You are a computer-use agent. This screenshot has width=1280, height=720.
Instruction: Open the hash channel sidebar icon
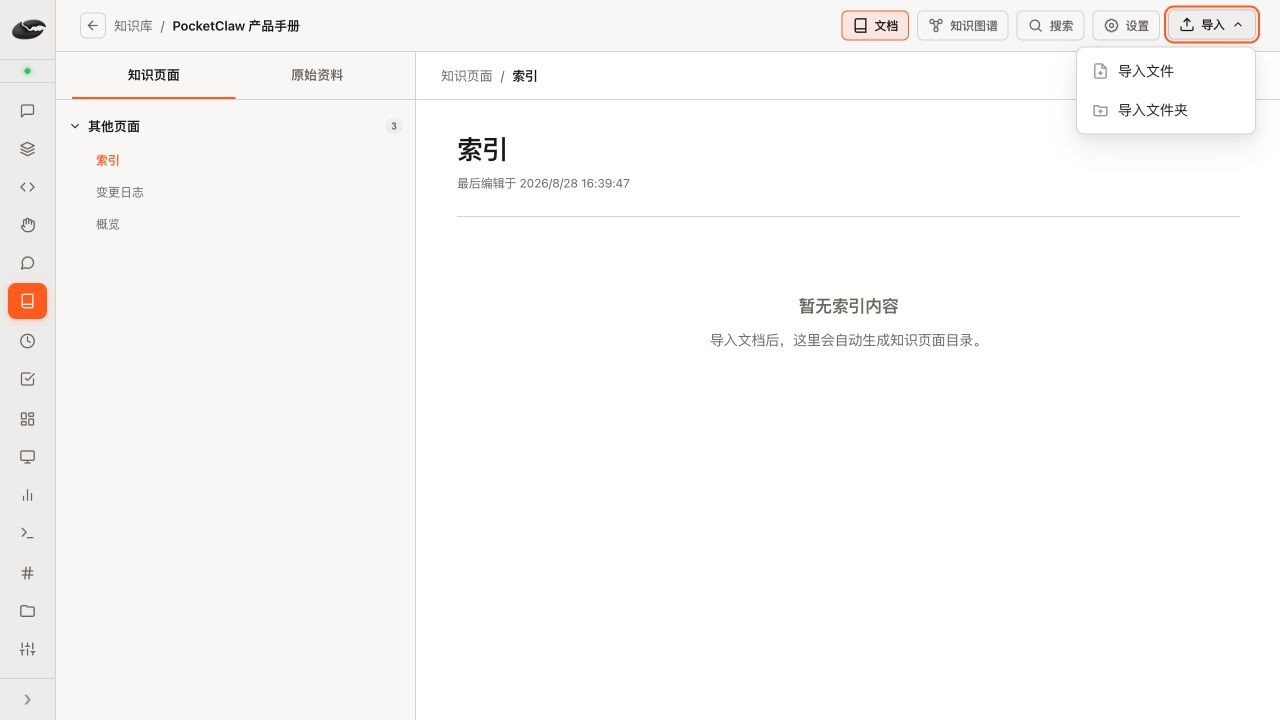(x=27, y=573)
